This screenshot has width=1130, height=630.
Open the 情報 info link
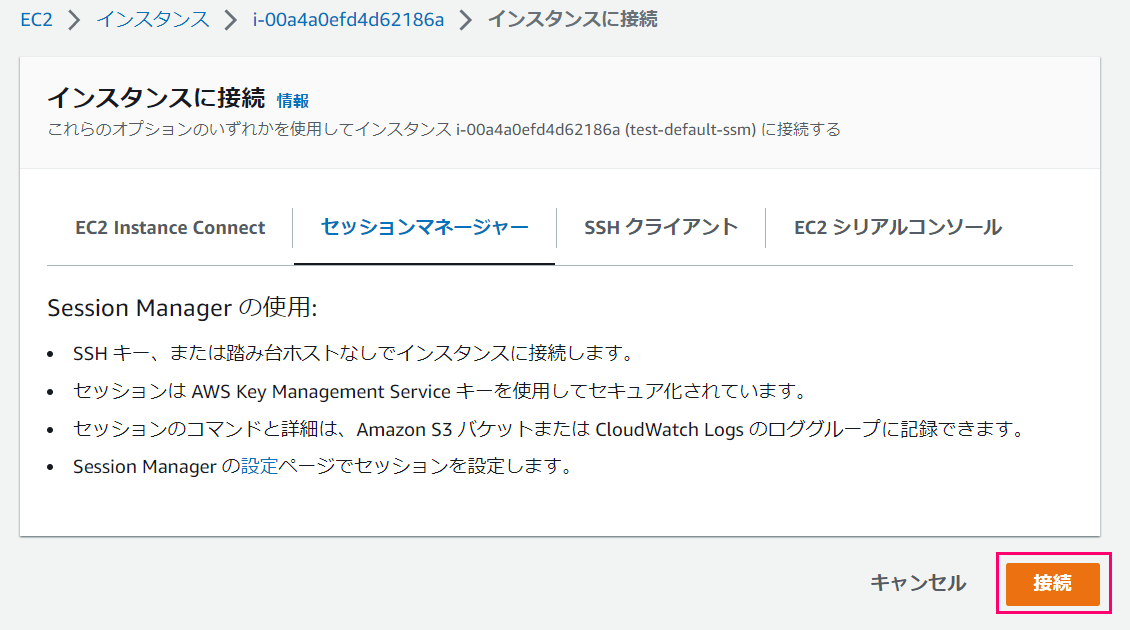pyautogui.click(x=293, y=101)
